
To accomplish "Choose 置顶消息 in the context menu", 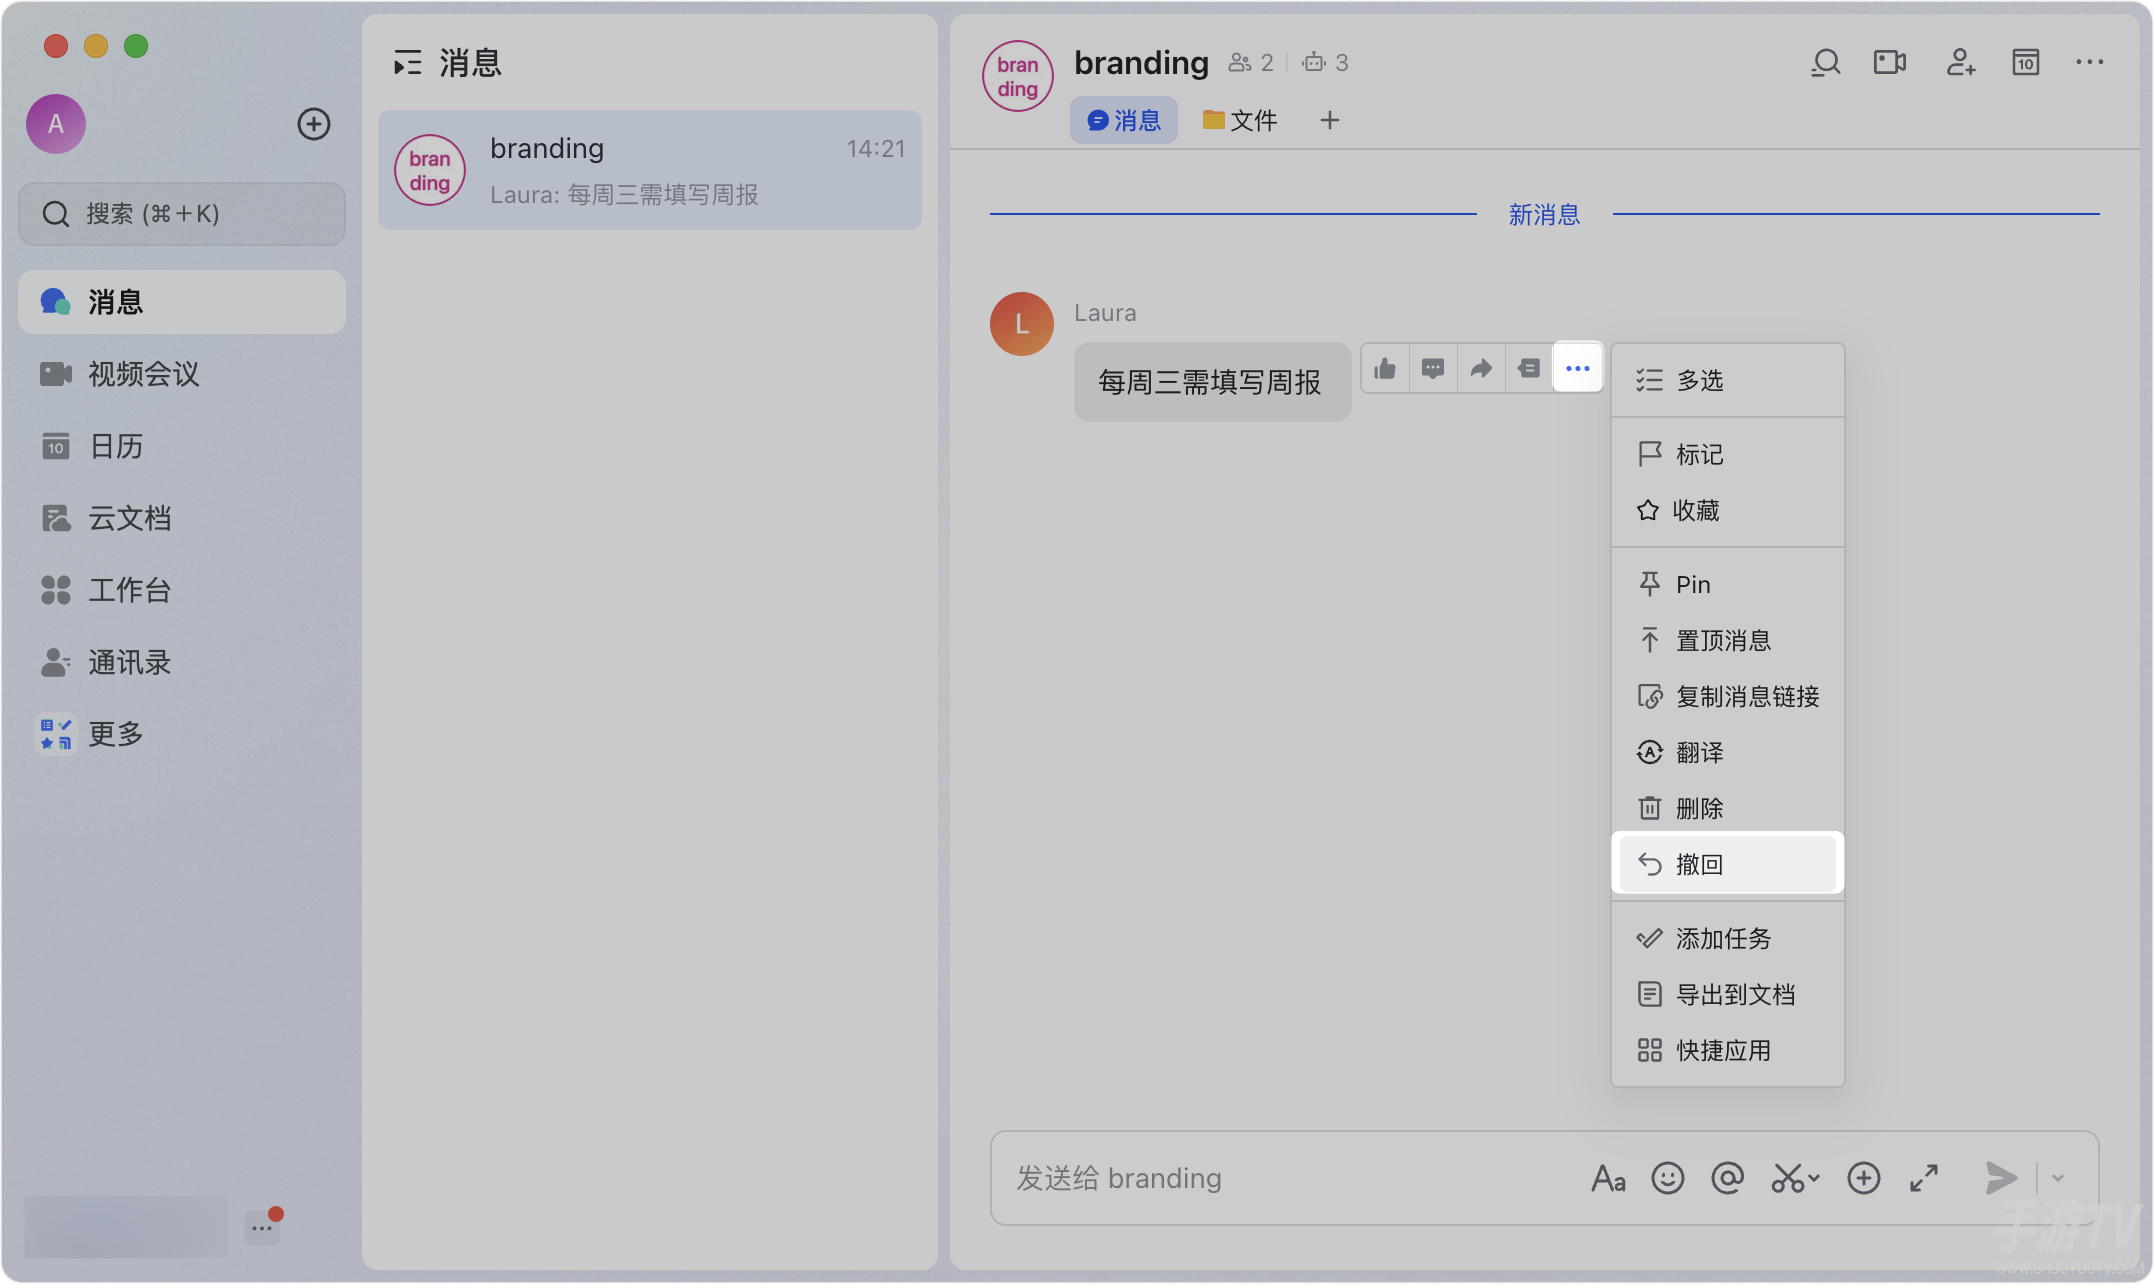I will (x=1728, y=640).
